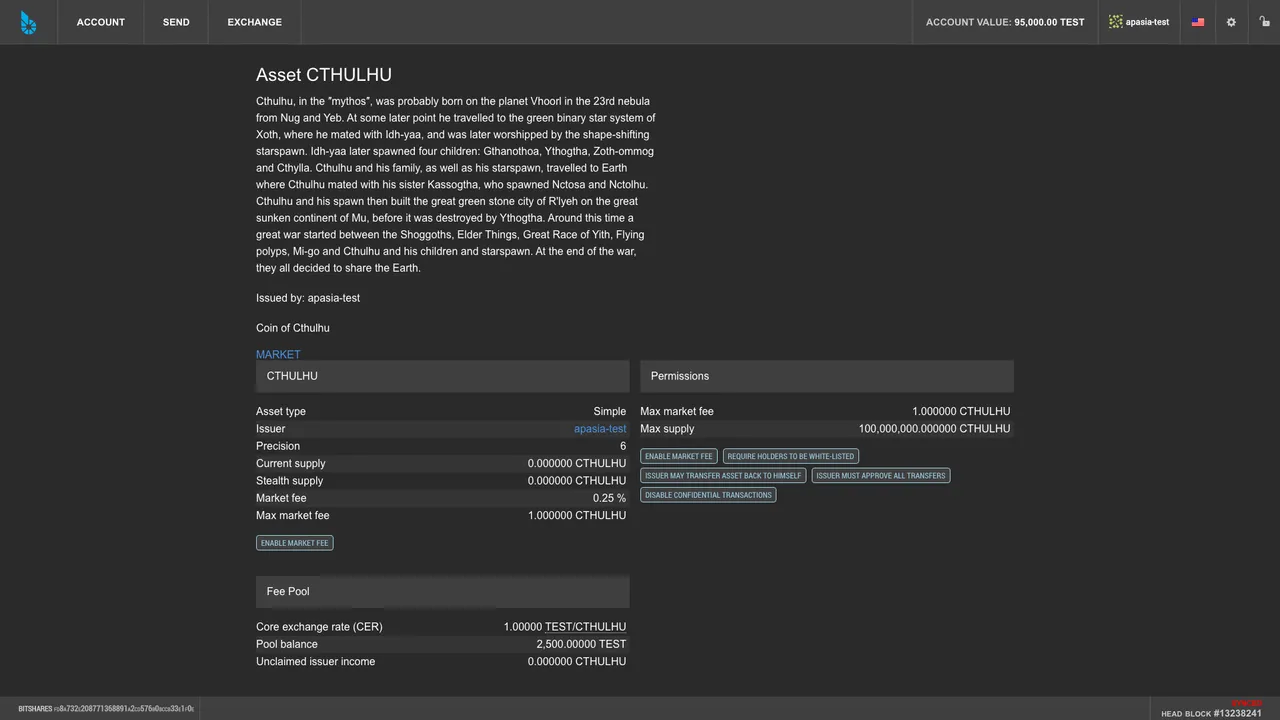Click the Asset CTHULHU heading
Viewport: 1280px width, 720px height.
(x=324, y=75)
